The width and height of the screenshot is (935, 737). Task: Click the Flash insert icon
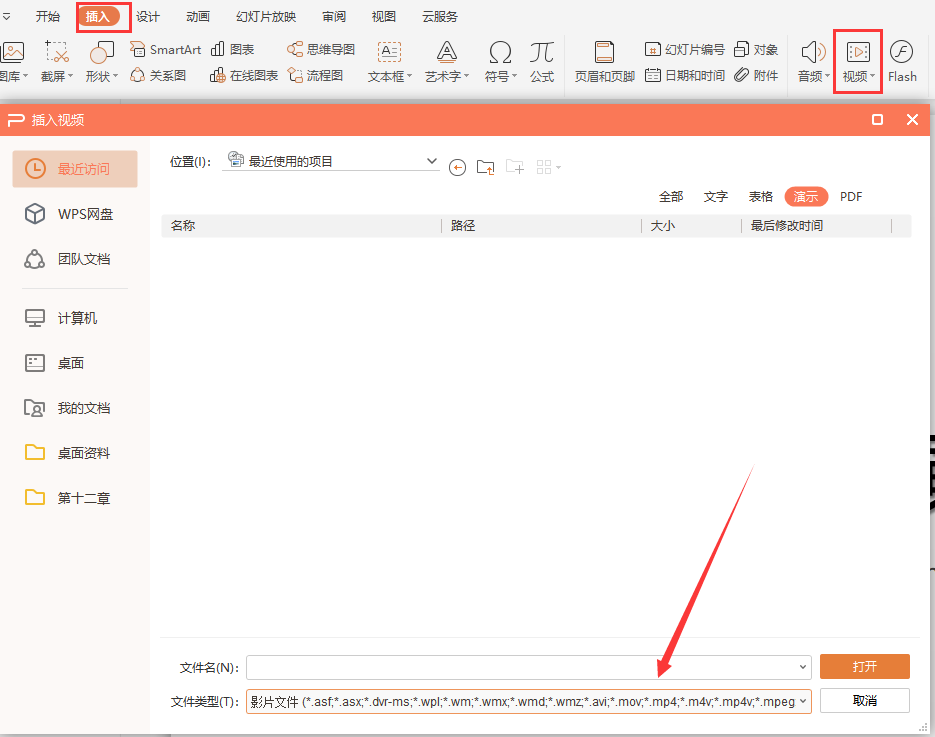click(x=901, y=54)
